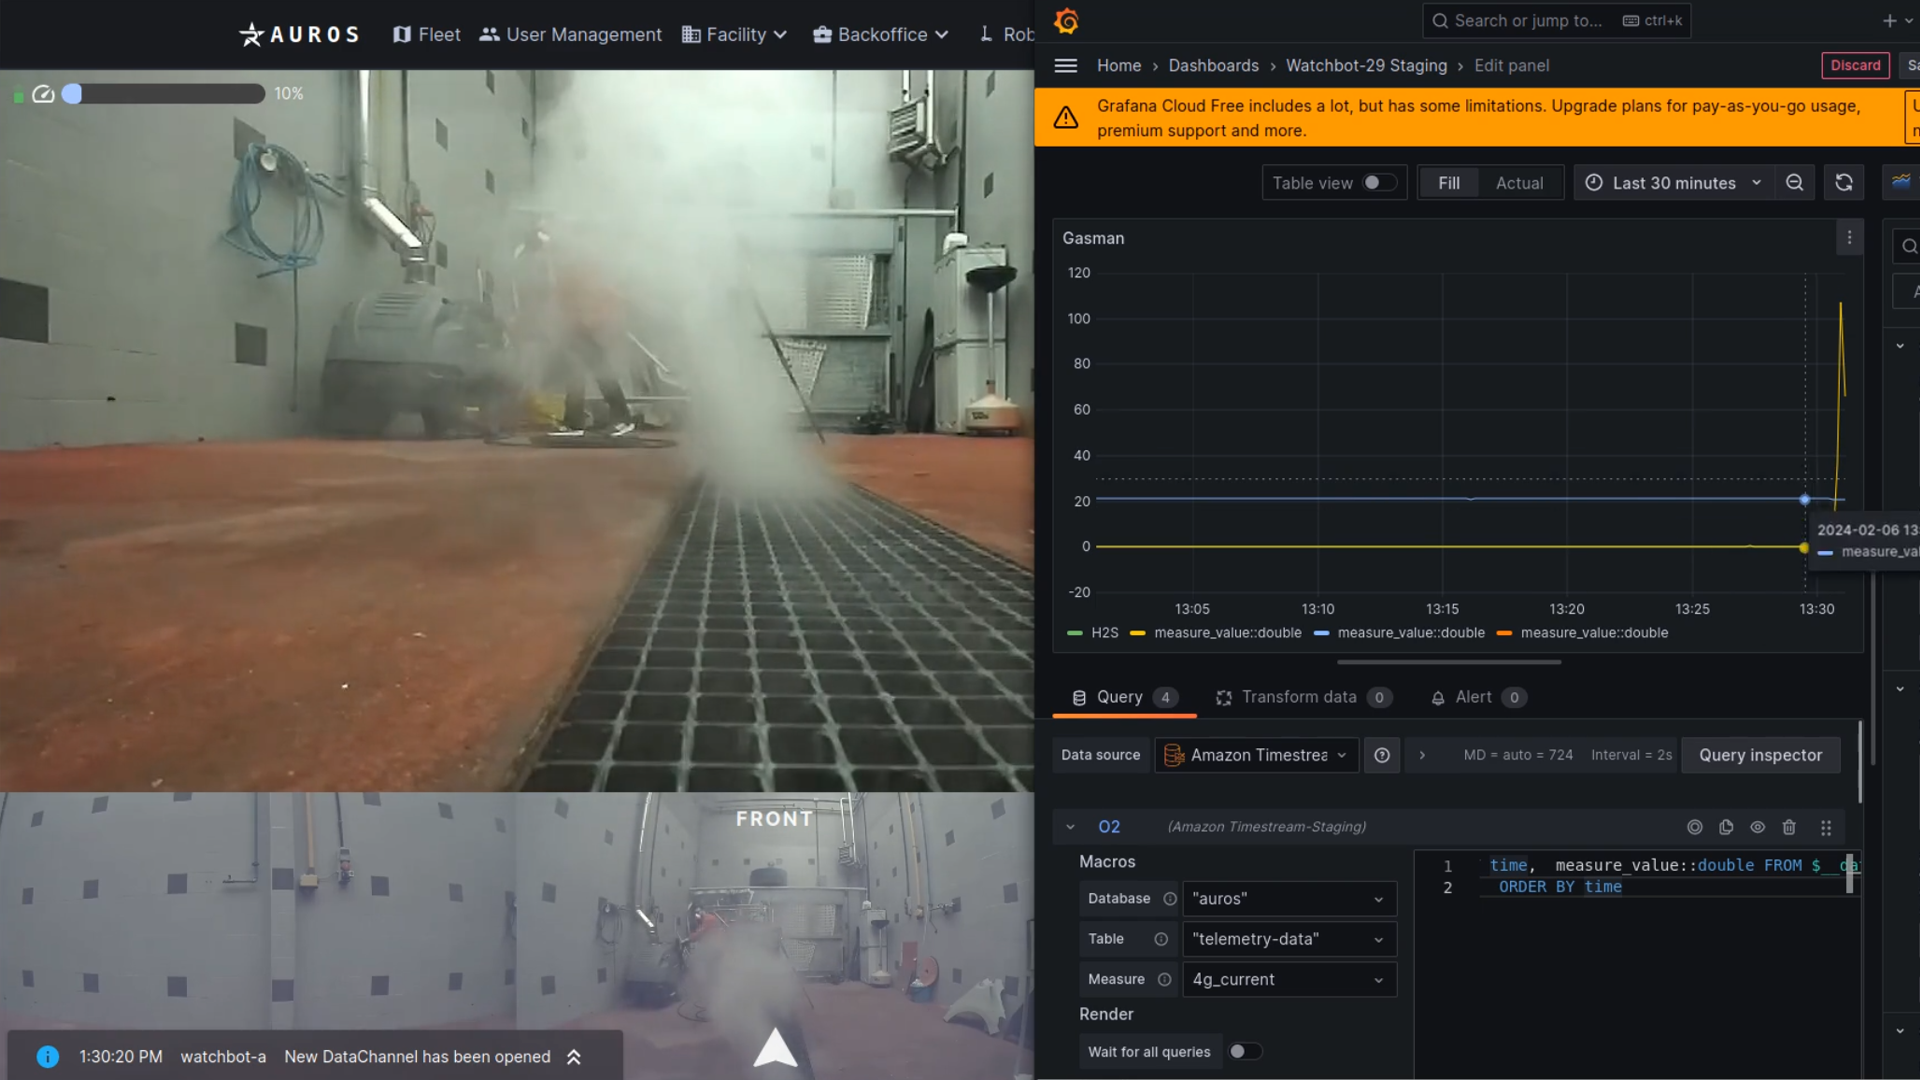This screenshot has height=1080, width=1920.
Task: Click the Query inspector button
Action: point(1760,756)
